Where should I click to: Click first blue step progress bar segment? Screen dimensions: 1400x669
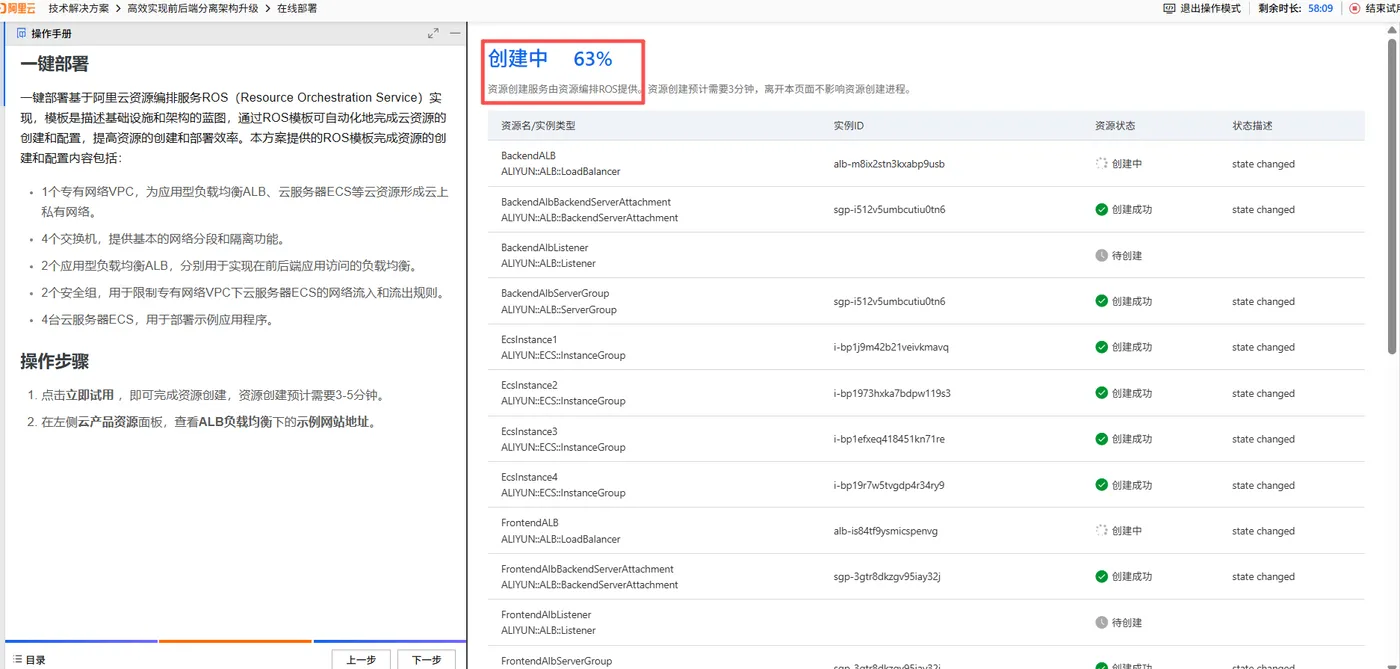click(81, 641)
